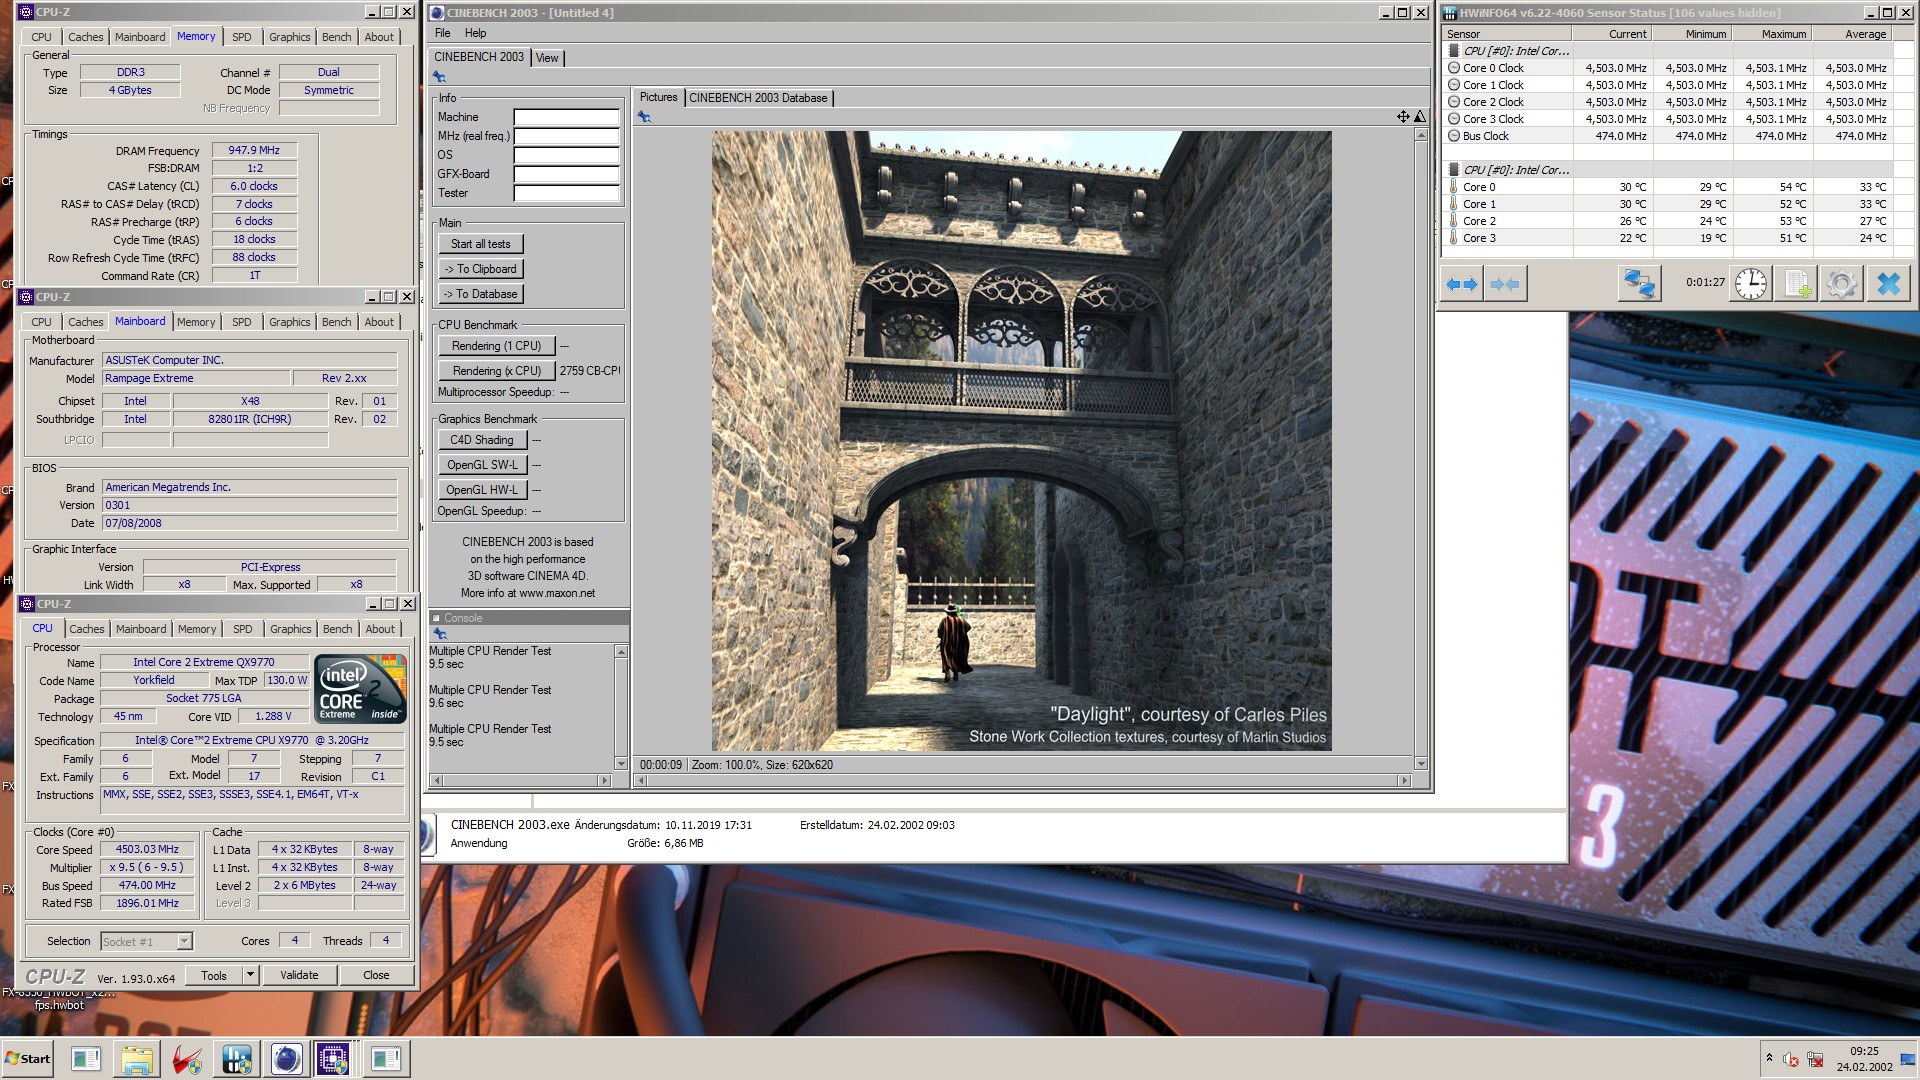This screenshot has width=1920, height=1080.
Task: Click picture panel horizontal scrollbar right arrow
Action: point(1404,780)
